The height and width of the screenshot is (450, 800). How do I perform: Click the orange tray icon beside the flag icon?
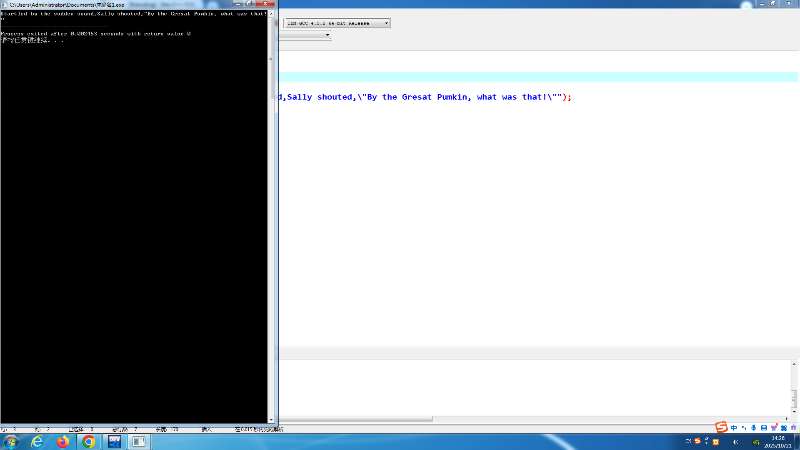716,442
